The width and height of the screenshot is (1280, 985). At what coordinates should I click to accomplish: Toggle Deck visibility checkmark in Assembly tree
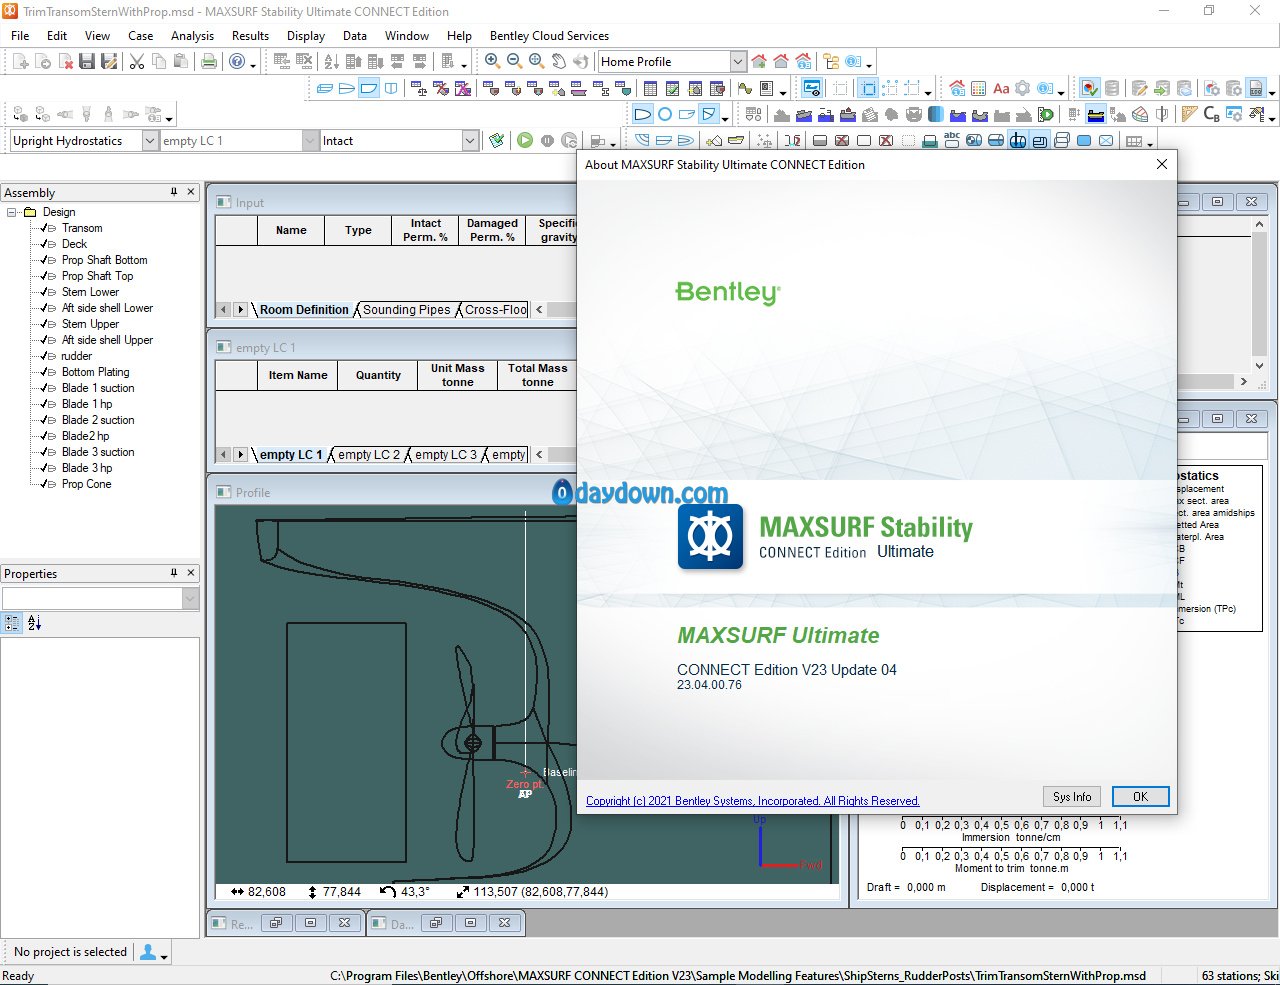44,244
